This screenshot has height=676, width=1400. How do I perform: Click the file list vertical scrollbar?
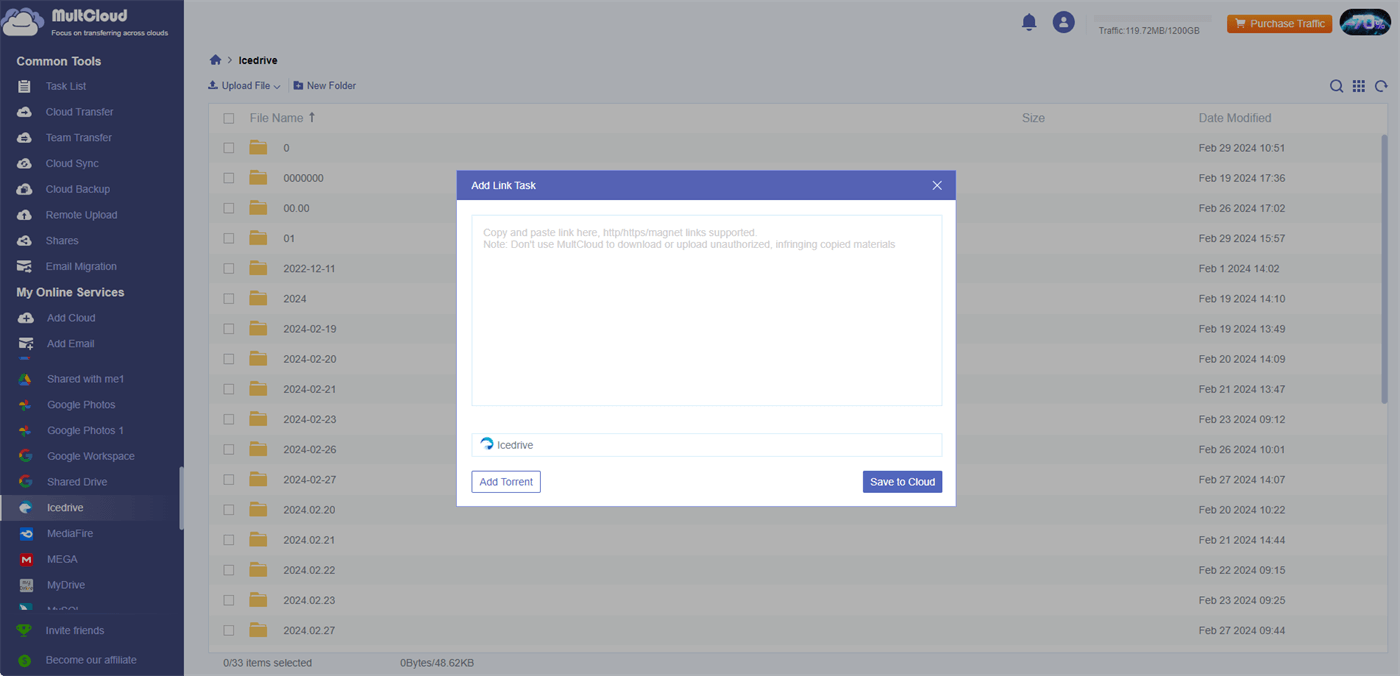point(1385,270)
